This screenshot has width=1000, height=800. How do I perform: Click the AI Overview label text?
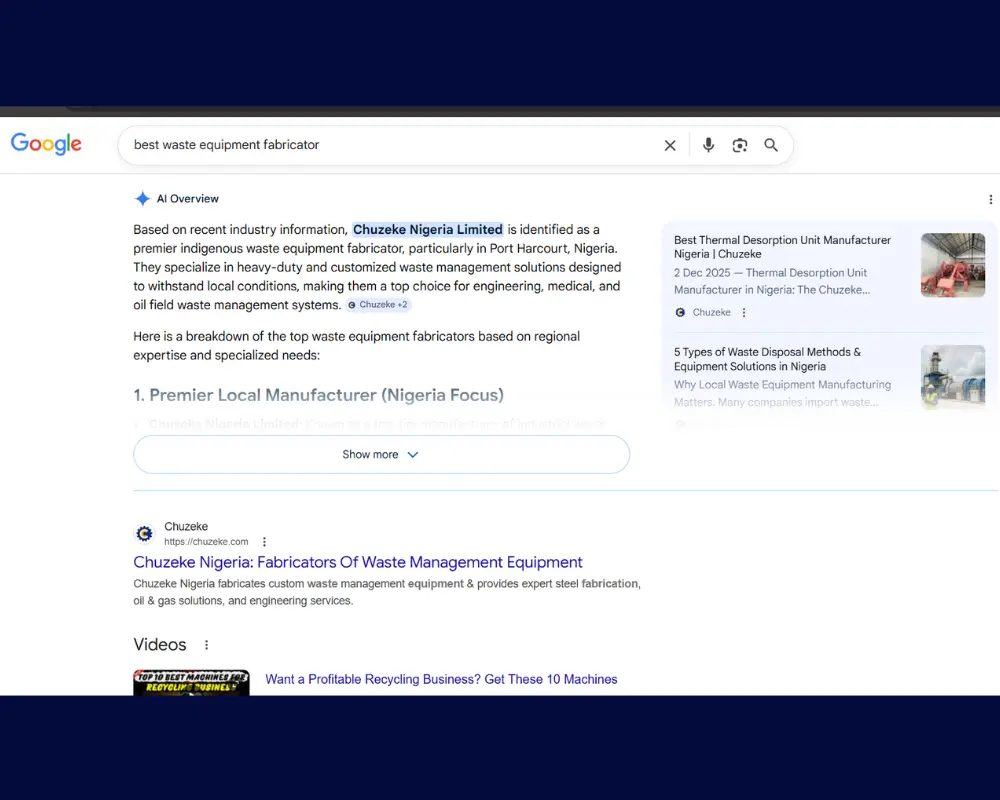coord(188,198)
